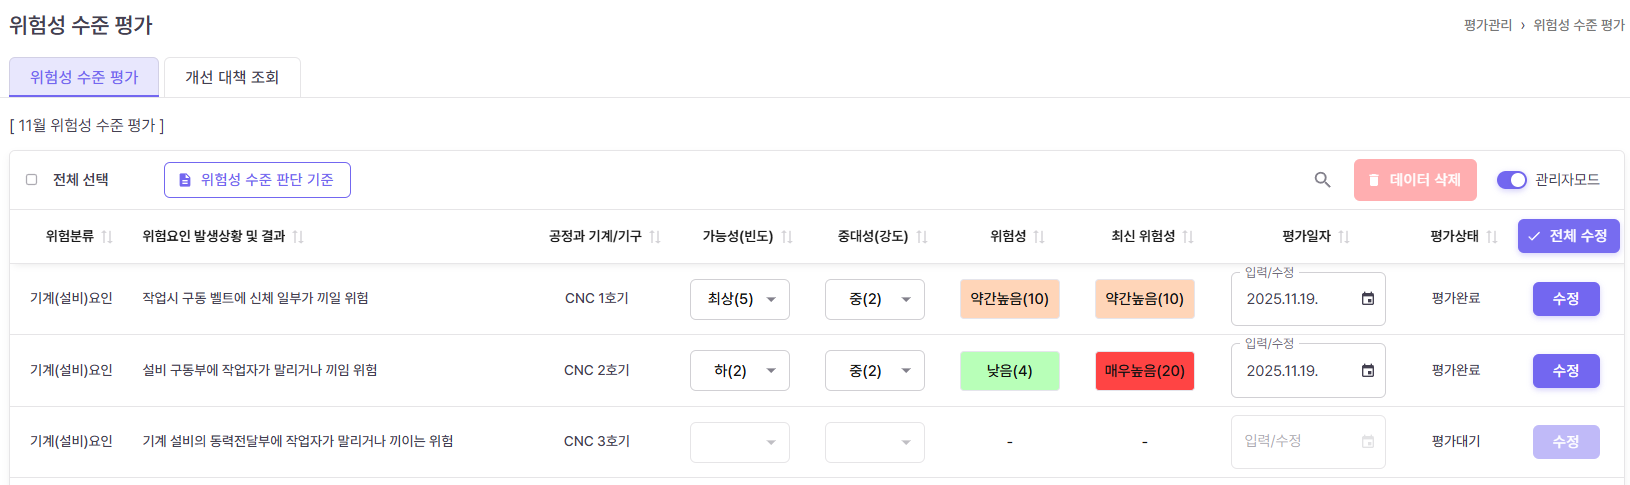Open calendar icon for CNC 1호기 date
1630x485 pixels.
point(1368,299)
